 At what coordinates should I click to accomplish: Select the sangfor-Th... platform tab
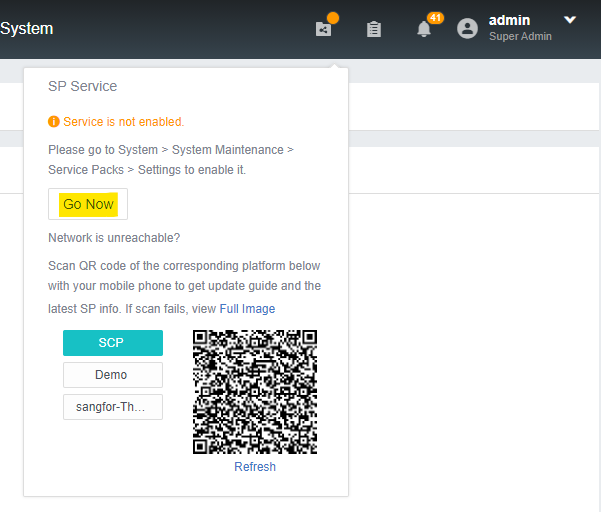(113, 407)
